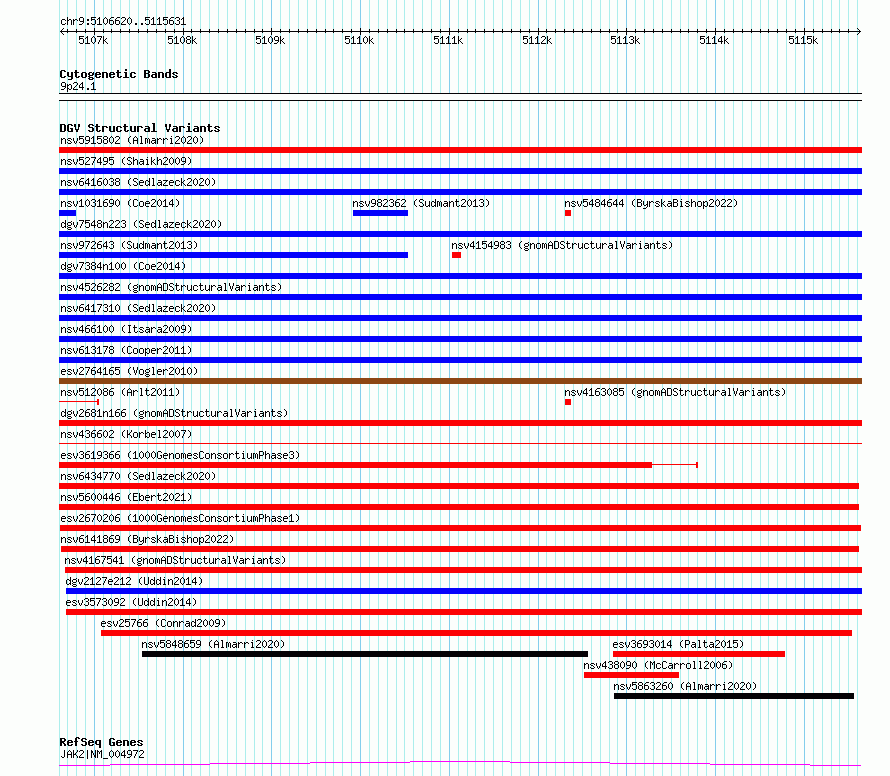The height and width of the screenshot is (776, 890).
Task: Select esv2670206 (1000GenomesConsortiumPhase1) label
Action: coord(180,518)
